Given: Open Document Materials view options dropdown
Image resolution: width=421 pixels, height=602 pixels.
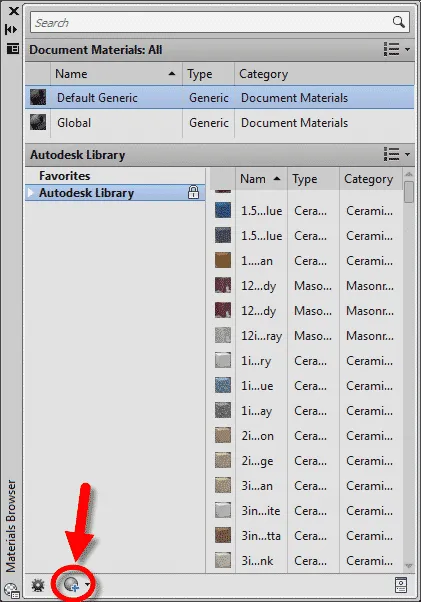Looking at the screenshot, I should [397, 49].
